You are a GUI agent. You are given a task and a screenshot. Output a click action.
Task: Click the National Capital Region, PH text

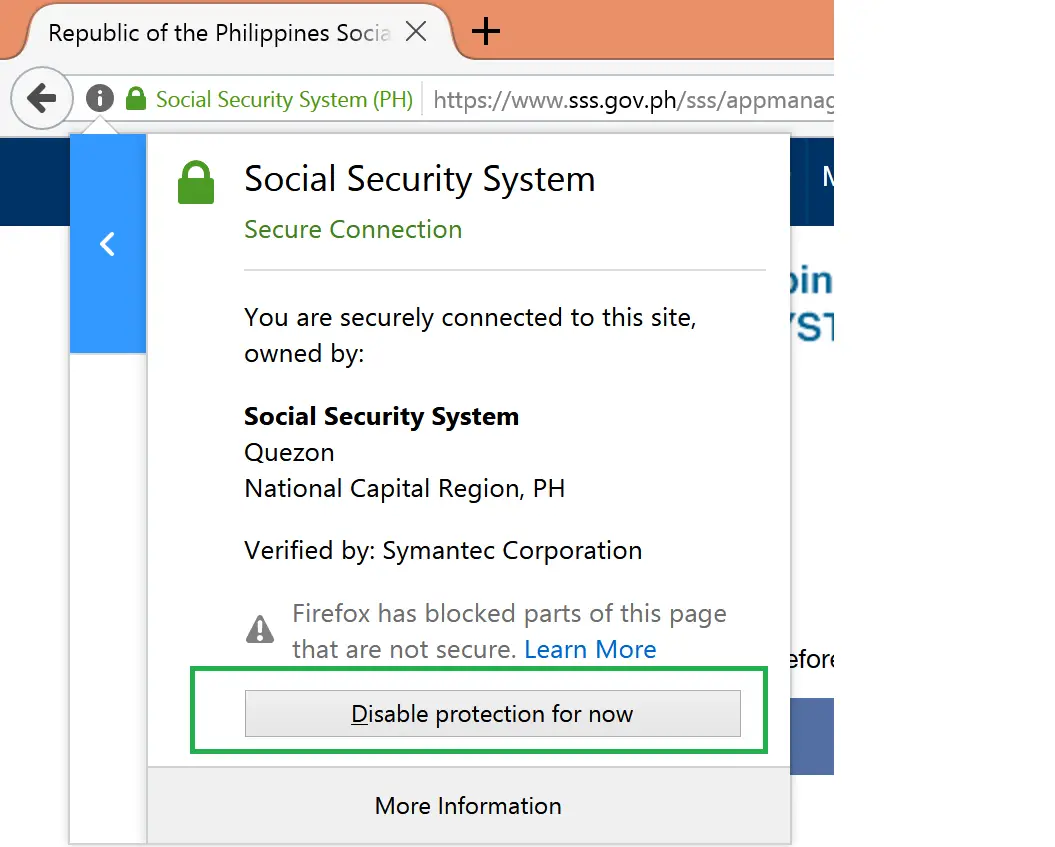pyautogui.click(x=404, y=488)
